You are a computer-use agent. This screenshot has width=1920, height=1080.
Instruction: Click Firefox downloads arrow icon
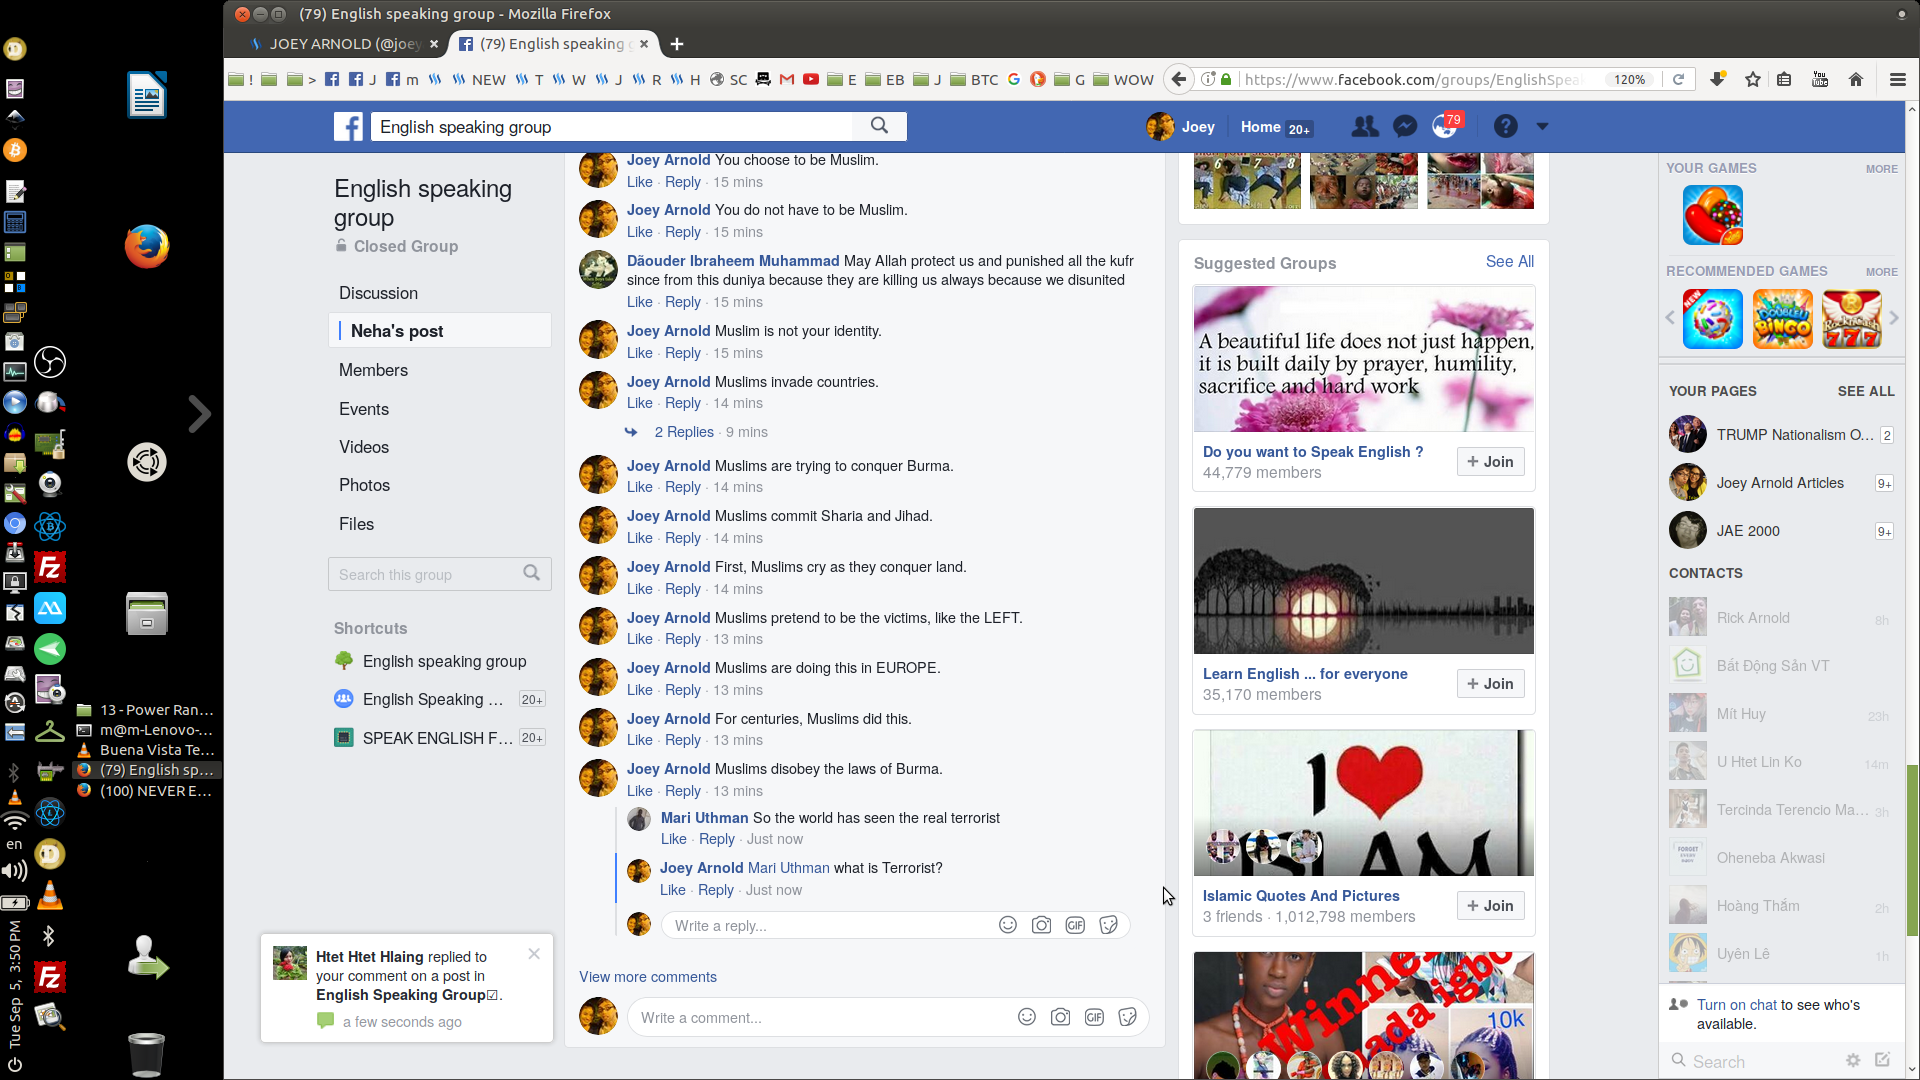(1718, 79)
